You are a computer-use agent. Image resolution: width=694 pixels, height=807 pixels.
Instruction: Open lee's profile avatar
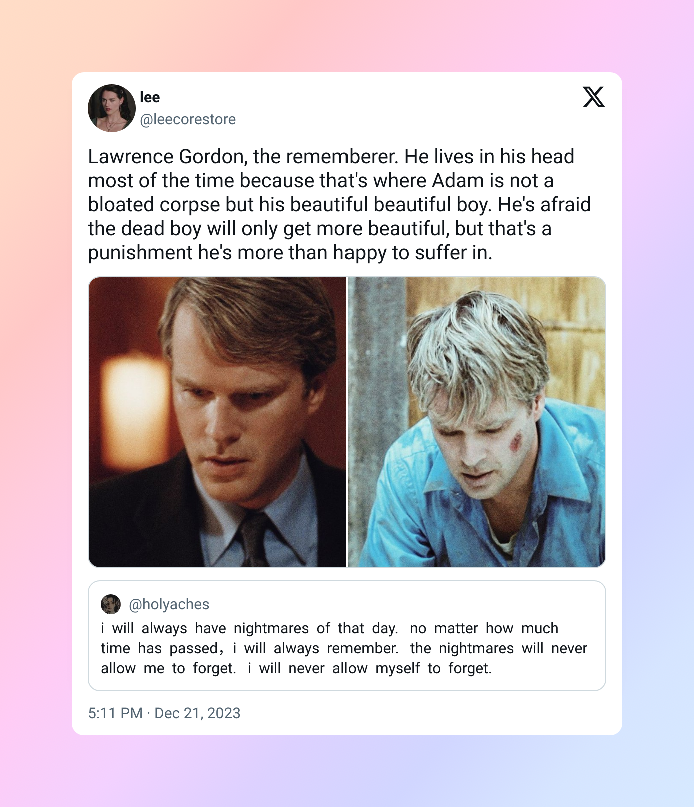click(x=112, y=108)
